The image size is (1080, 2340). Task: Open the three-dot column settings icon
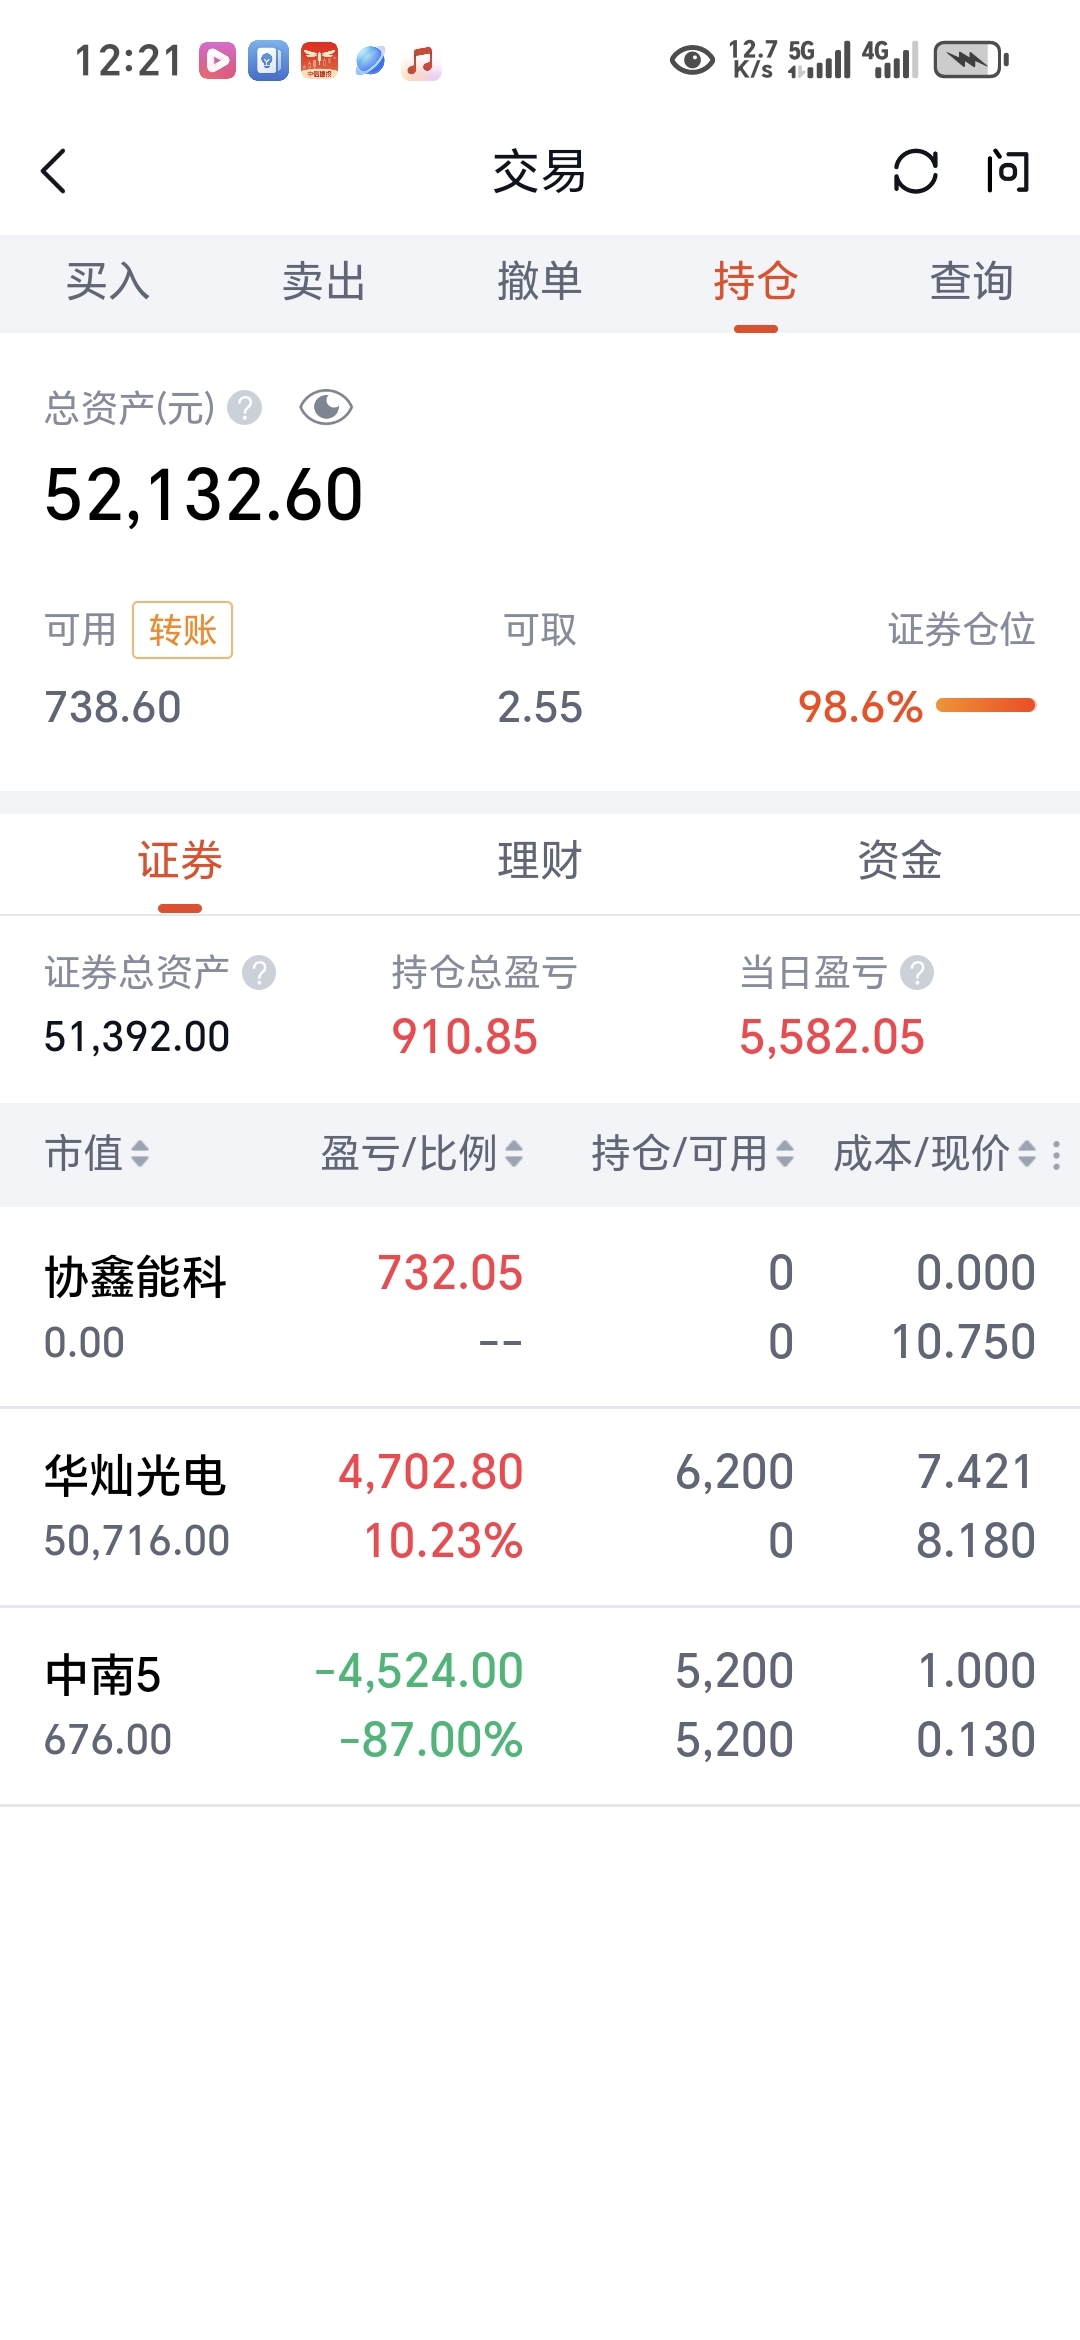(x=1056, y=1155)
